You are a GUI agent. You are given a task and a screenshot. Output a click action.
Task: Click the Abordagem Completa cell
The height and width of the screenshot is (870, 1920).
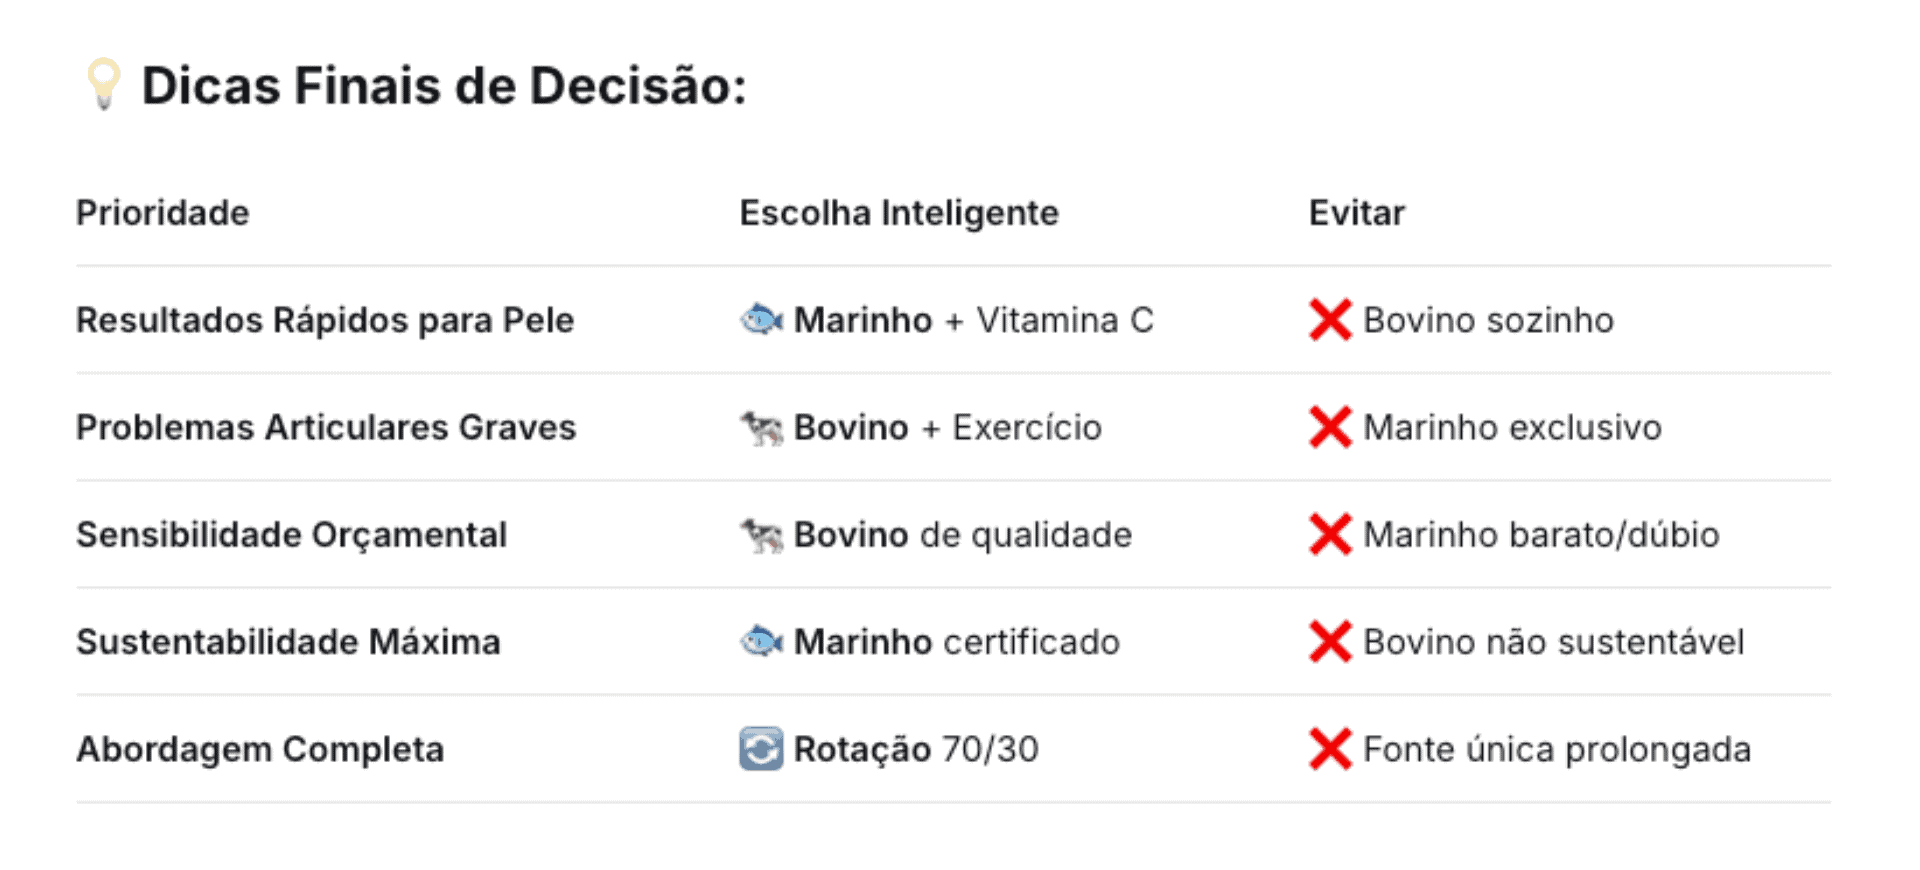(x=260, y=749)
